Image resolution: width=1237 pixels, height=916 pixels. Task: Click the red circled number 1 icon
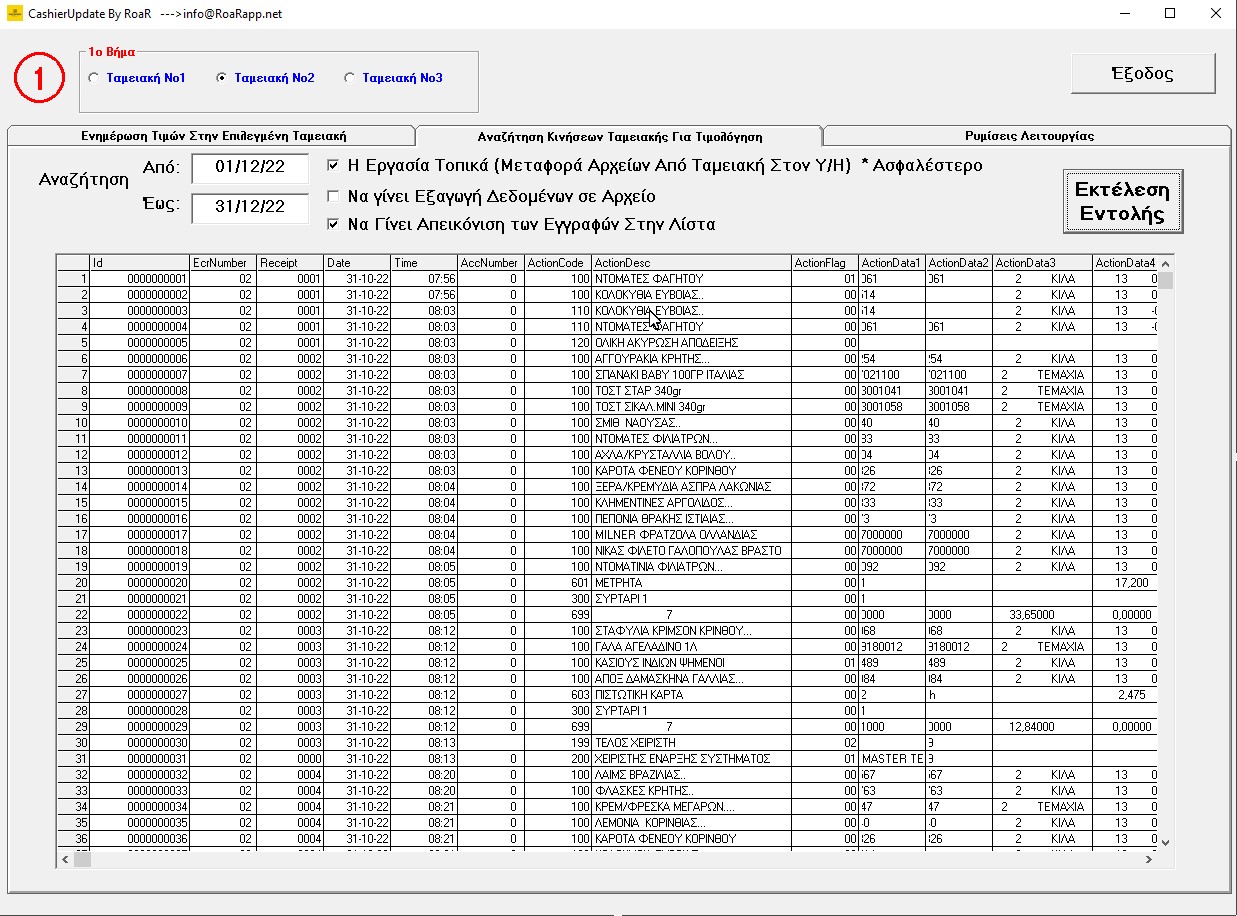(39, 79)
